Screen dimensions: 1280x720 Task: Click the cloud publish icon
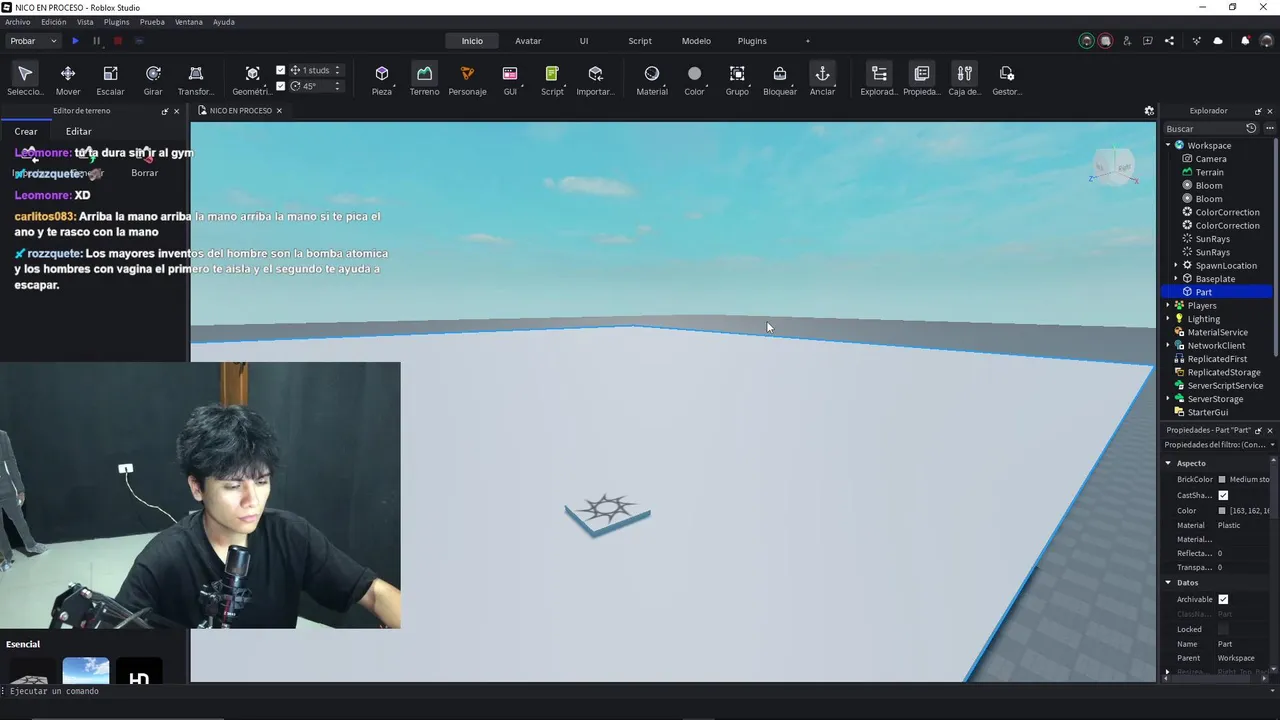(1218, 41)
